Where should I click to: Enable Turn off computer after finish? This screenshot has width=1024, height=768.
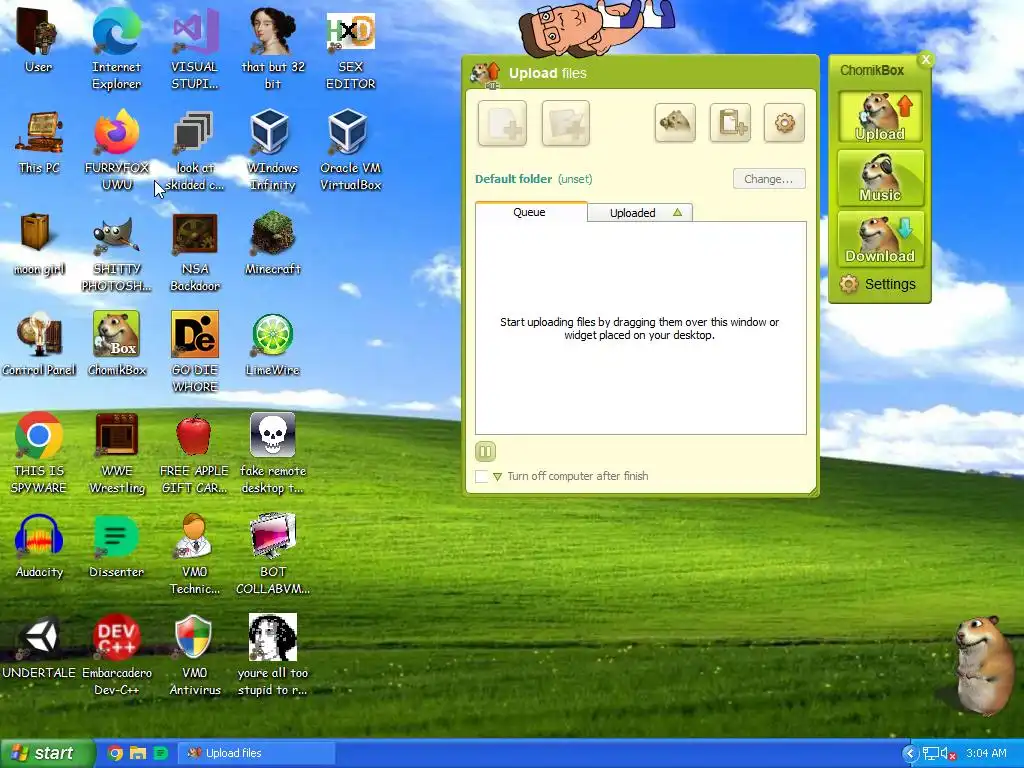(482, 476)
